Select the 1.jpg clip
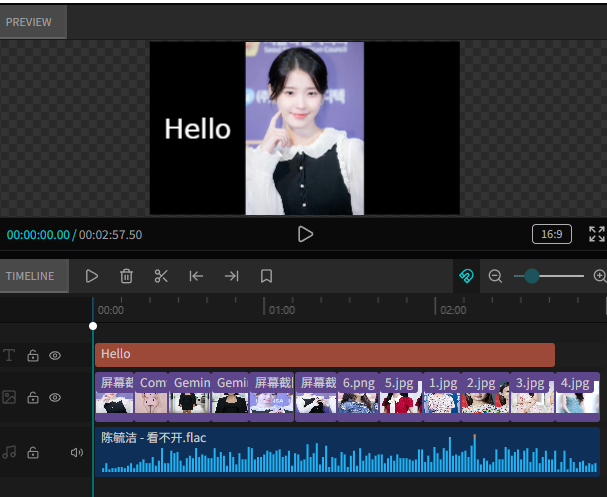 click(442, 397)
